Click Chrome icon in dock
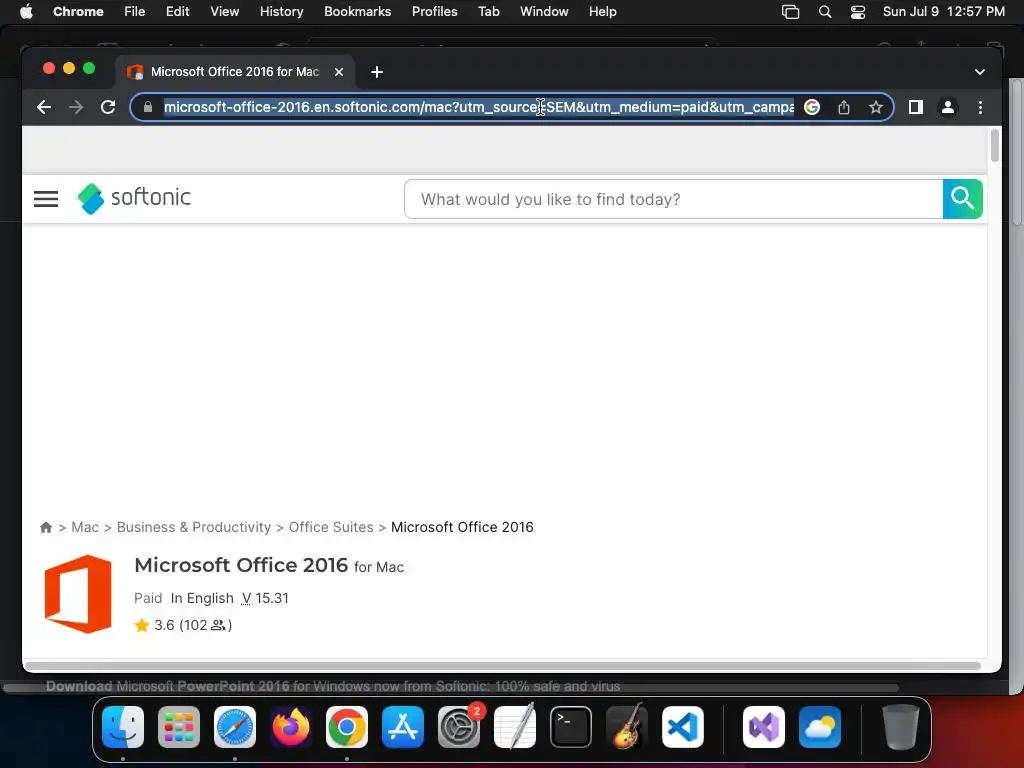Image resolution: width=1024 pixels, height=768 pixels. click(347, 727)
